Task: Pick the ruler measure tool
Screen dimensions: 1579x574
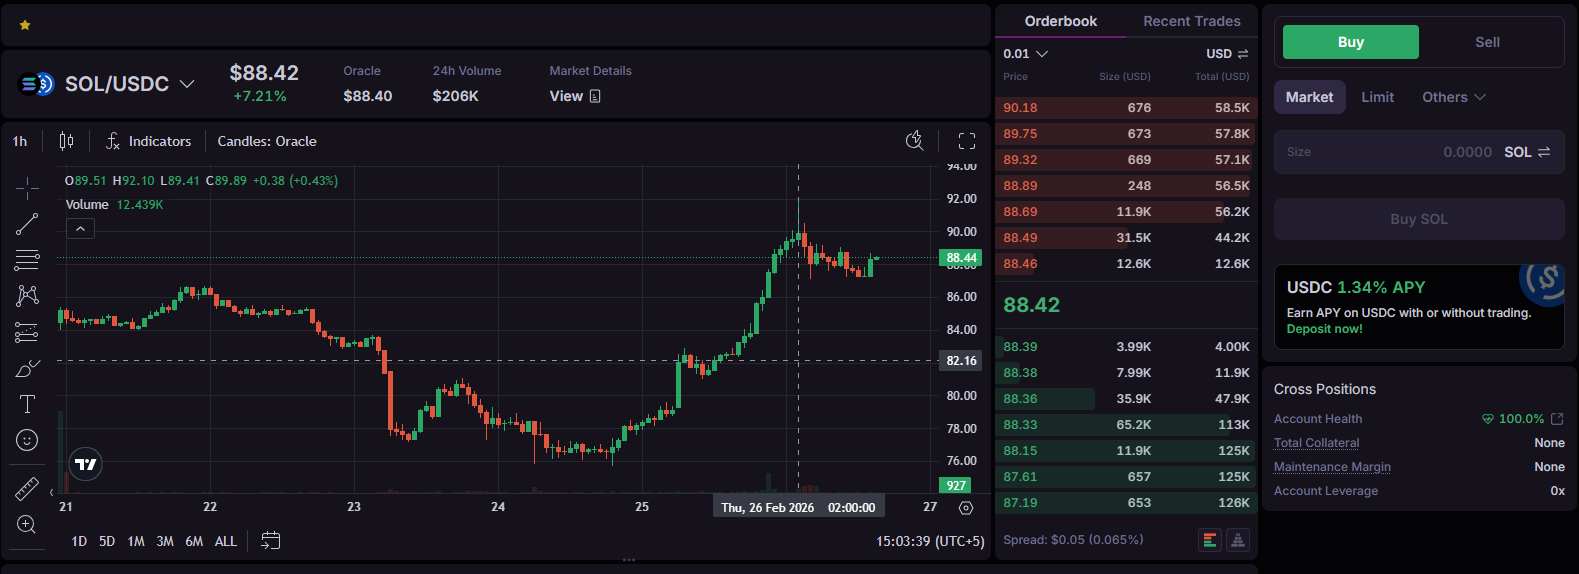Action: pos(27,489)
